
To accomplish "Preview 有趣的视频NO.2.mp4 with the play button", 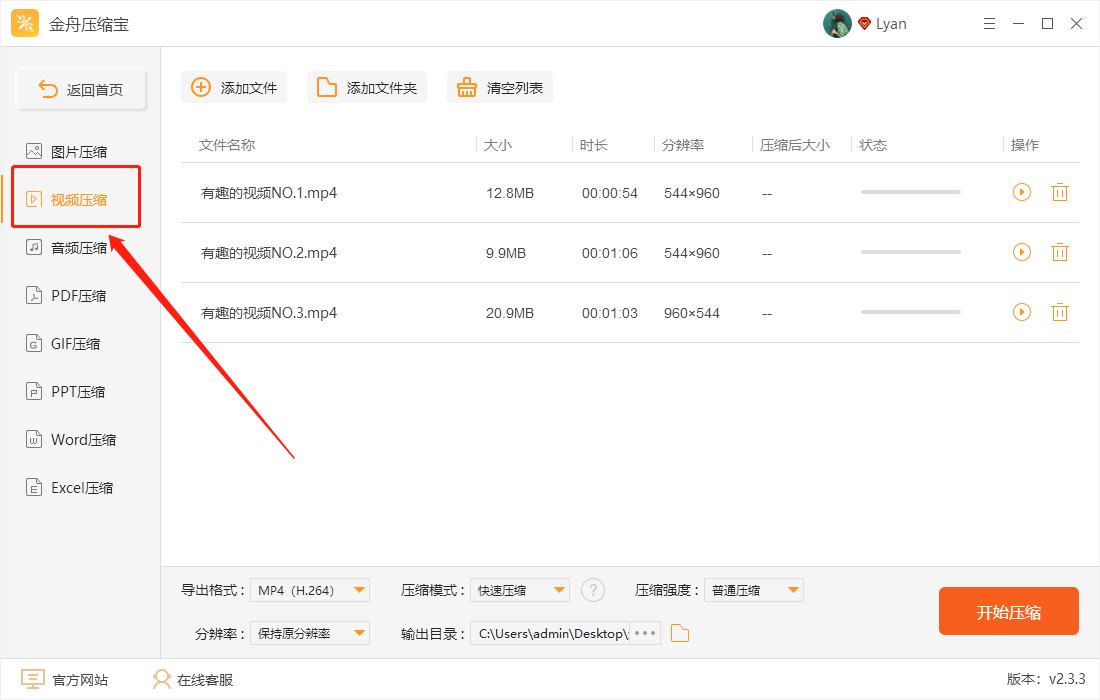I will coord(1021,252).
